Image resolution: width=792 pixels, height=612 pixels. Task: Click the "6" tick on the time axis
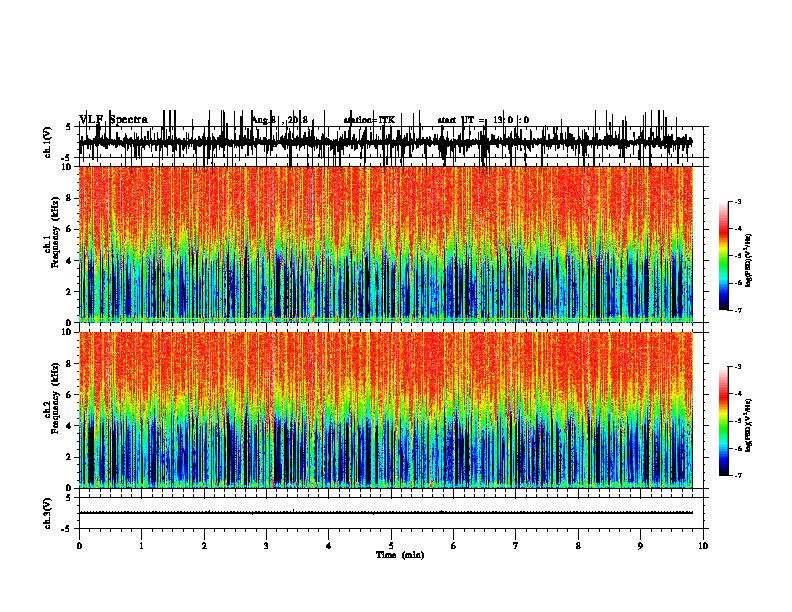click(454, 546)
